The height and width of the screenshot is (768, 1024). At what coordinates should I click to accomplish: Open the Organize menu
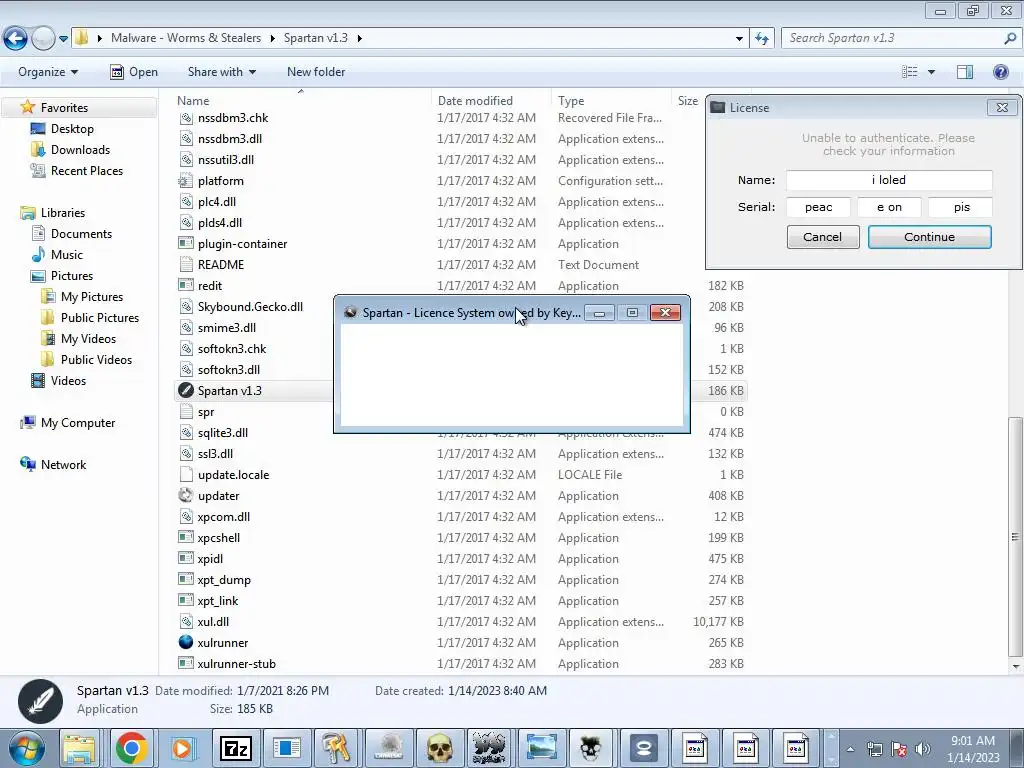pos(48,72)
